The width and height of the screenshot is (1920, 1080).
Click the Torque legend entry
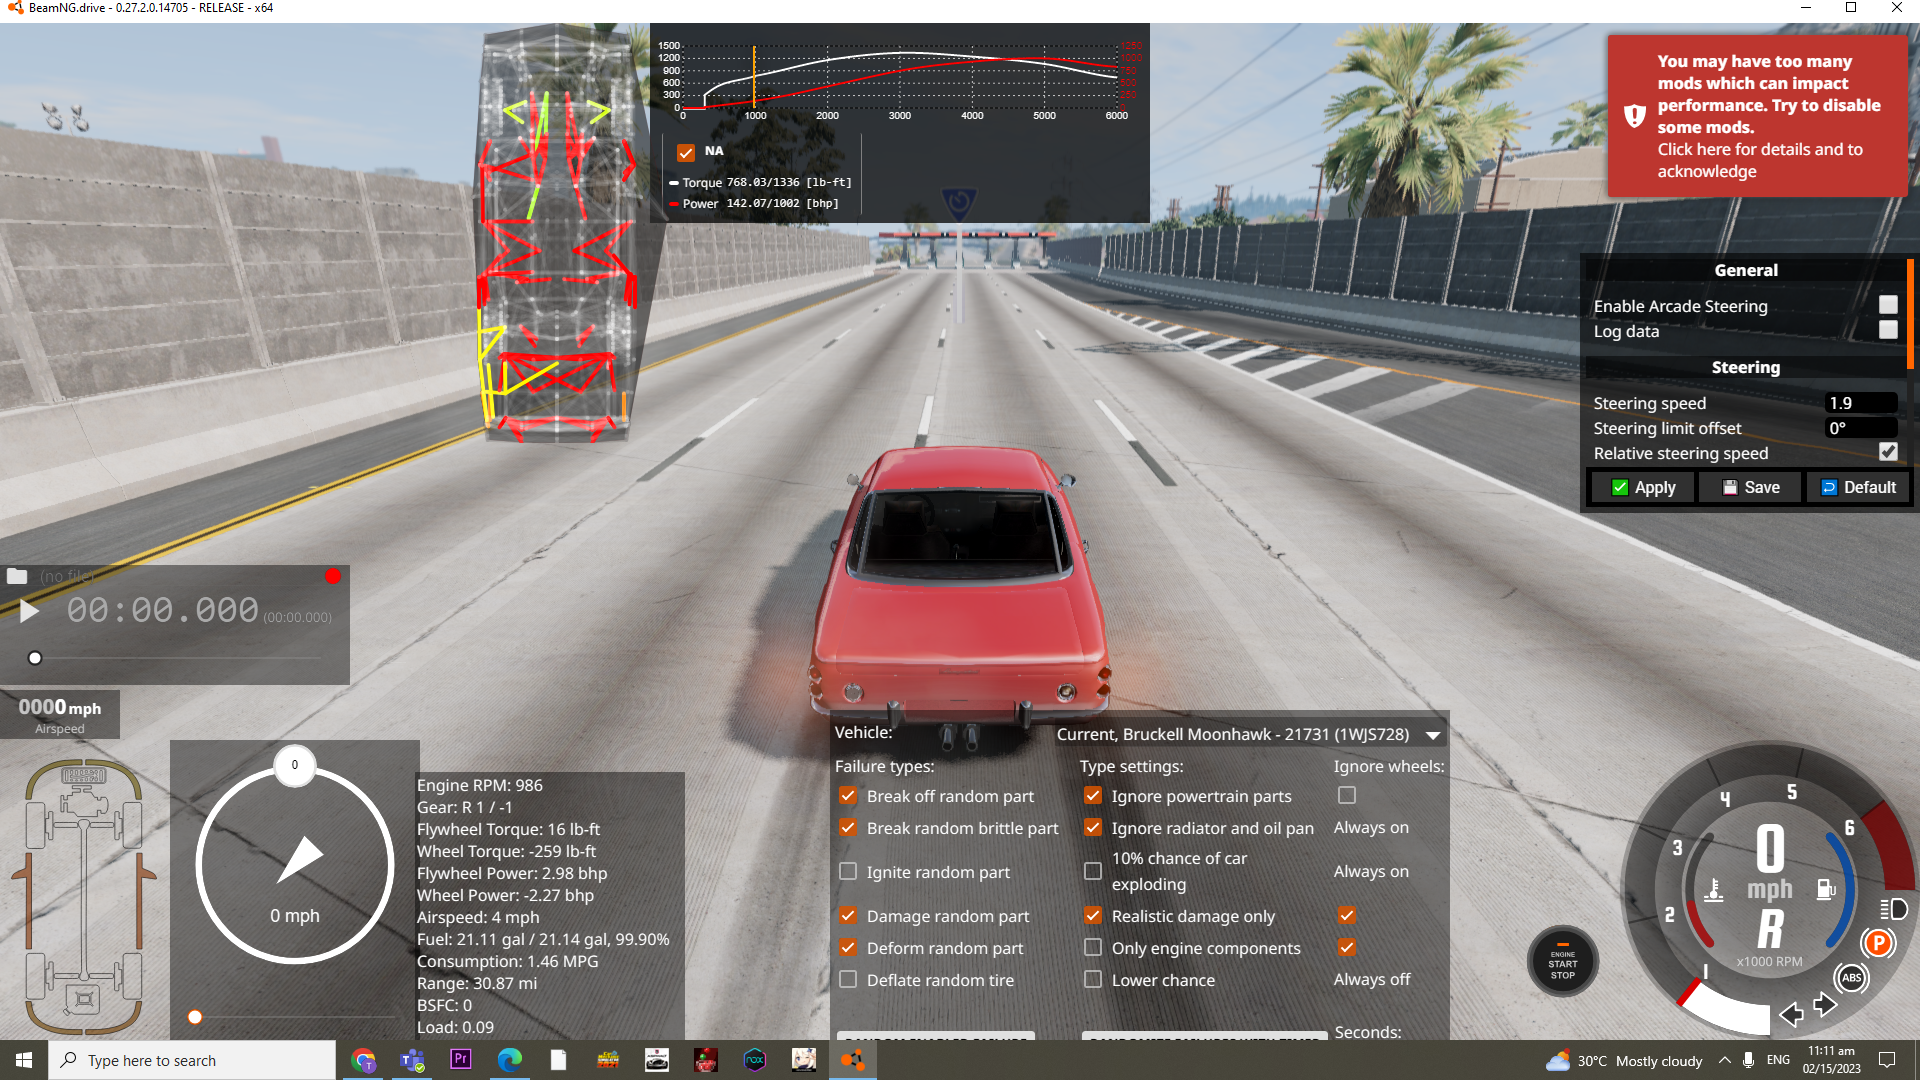(760, 183)
